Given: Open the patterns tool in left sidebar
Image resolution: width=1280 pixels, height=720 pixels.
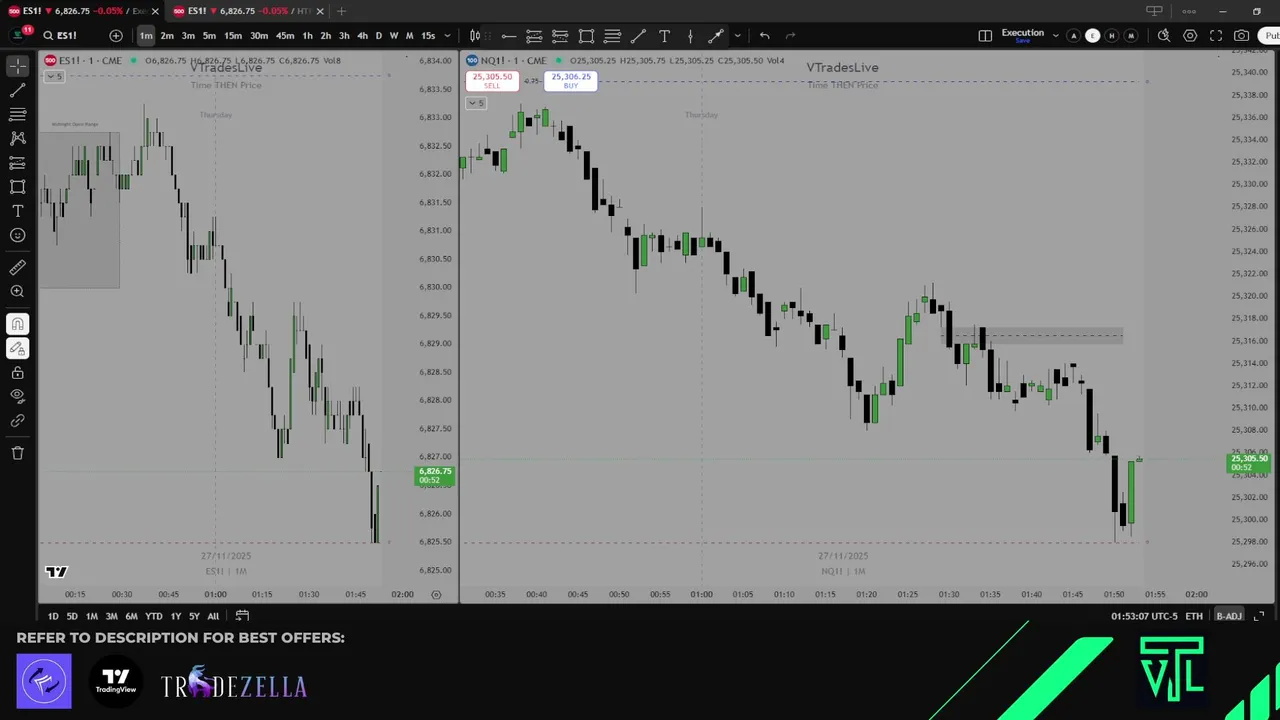Looking at the screenshot, I should (x=17, y=138).
